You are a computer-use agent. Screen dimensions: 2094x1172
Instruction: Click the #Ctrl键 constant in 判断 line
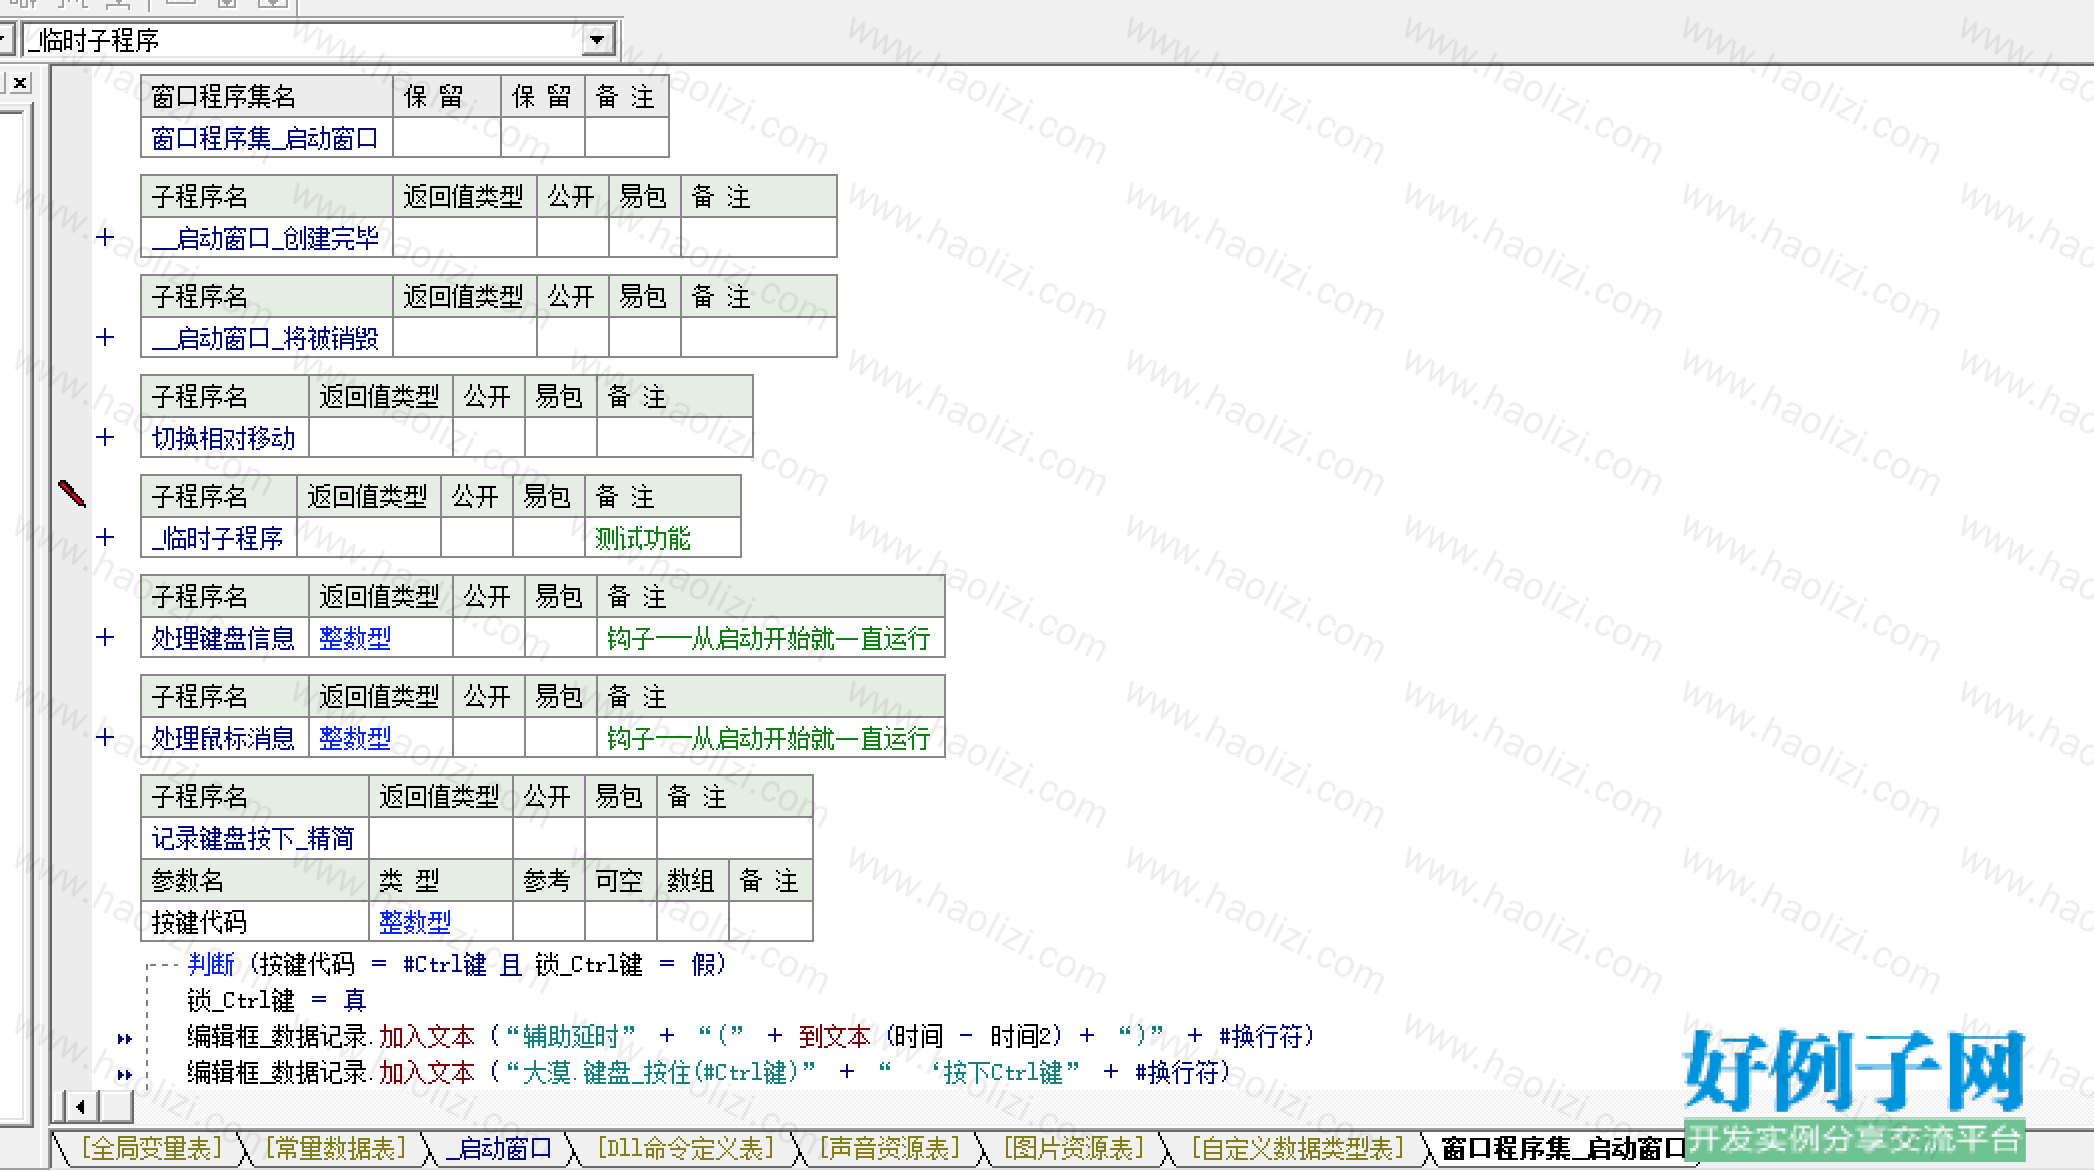pos(445,964)
